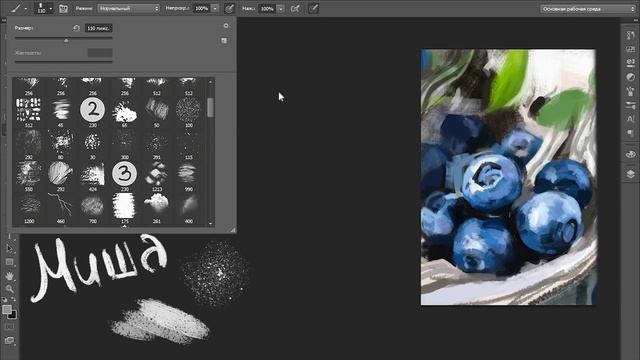The width and height of the screenshot is (640, 360).
Task: Toggle Quick Mask mode icon
Action: point(9,327)
